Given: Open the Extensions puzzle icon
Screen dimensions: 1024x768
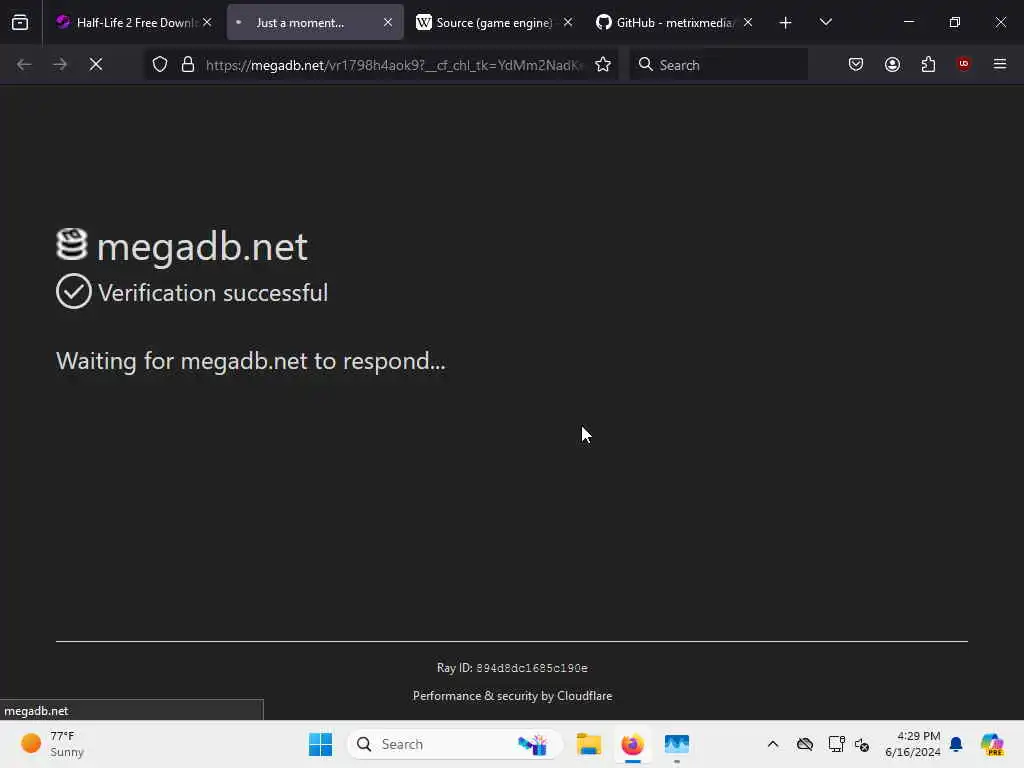Looking at the screenshot, I should (928, 64).
